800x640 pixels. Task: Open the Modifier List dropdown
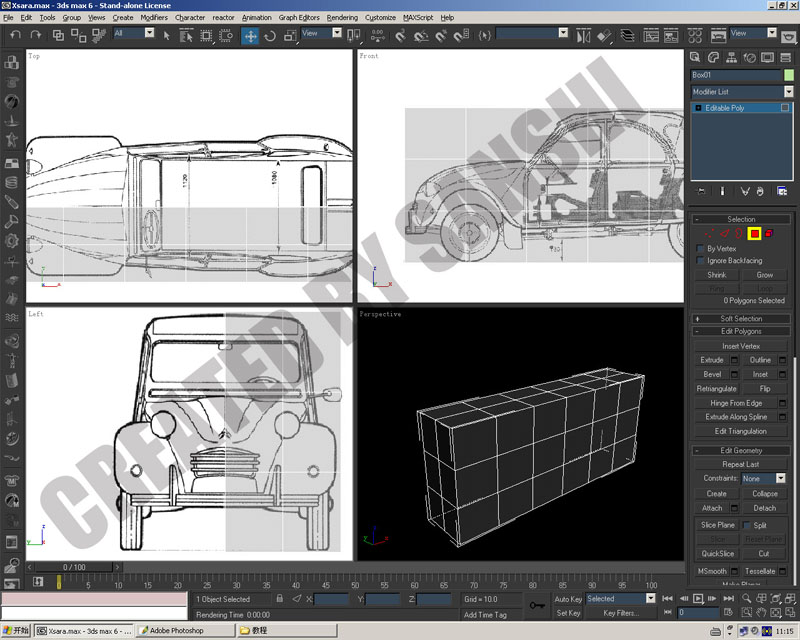(742, 92)
